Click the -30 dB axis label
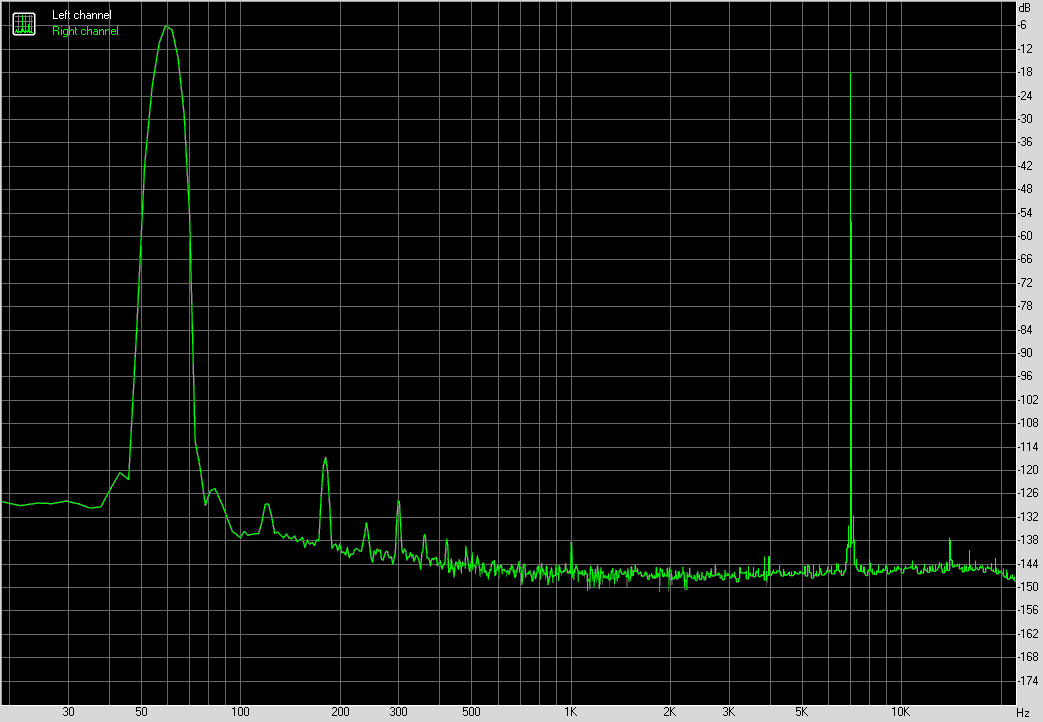 1026,118
